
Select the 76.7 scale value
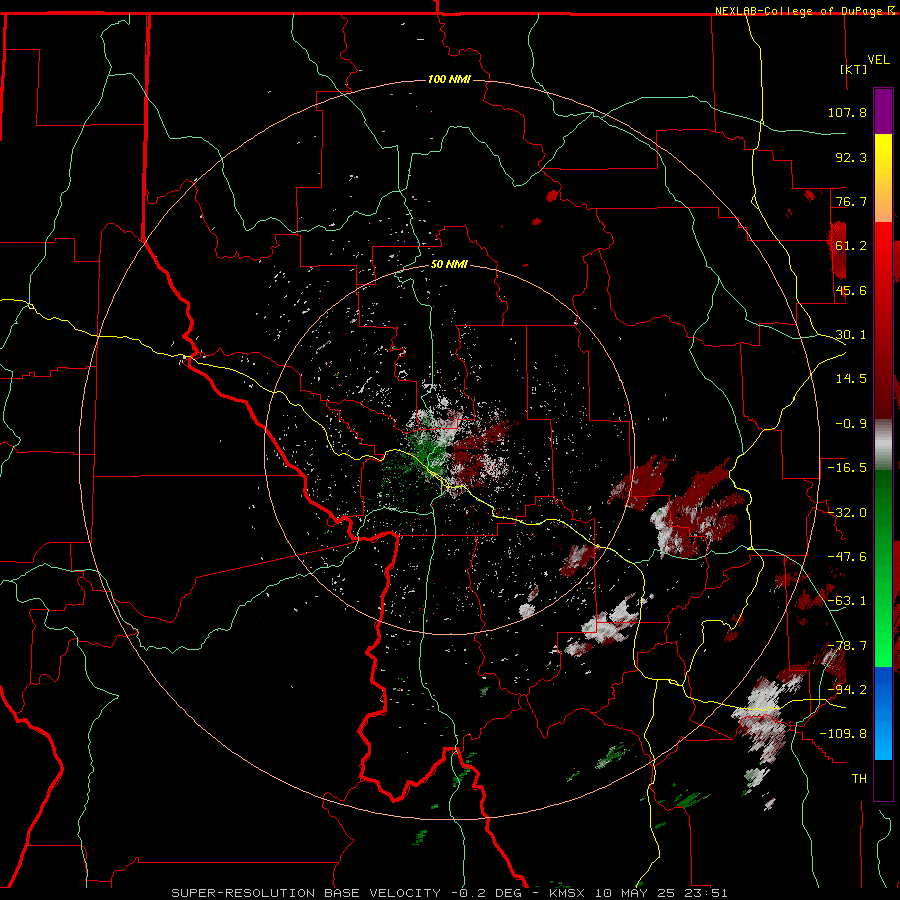851,201
